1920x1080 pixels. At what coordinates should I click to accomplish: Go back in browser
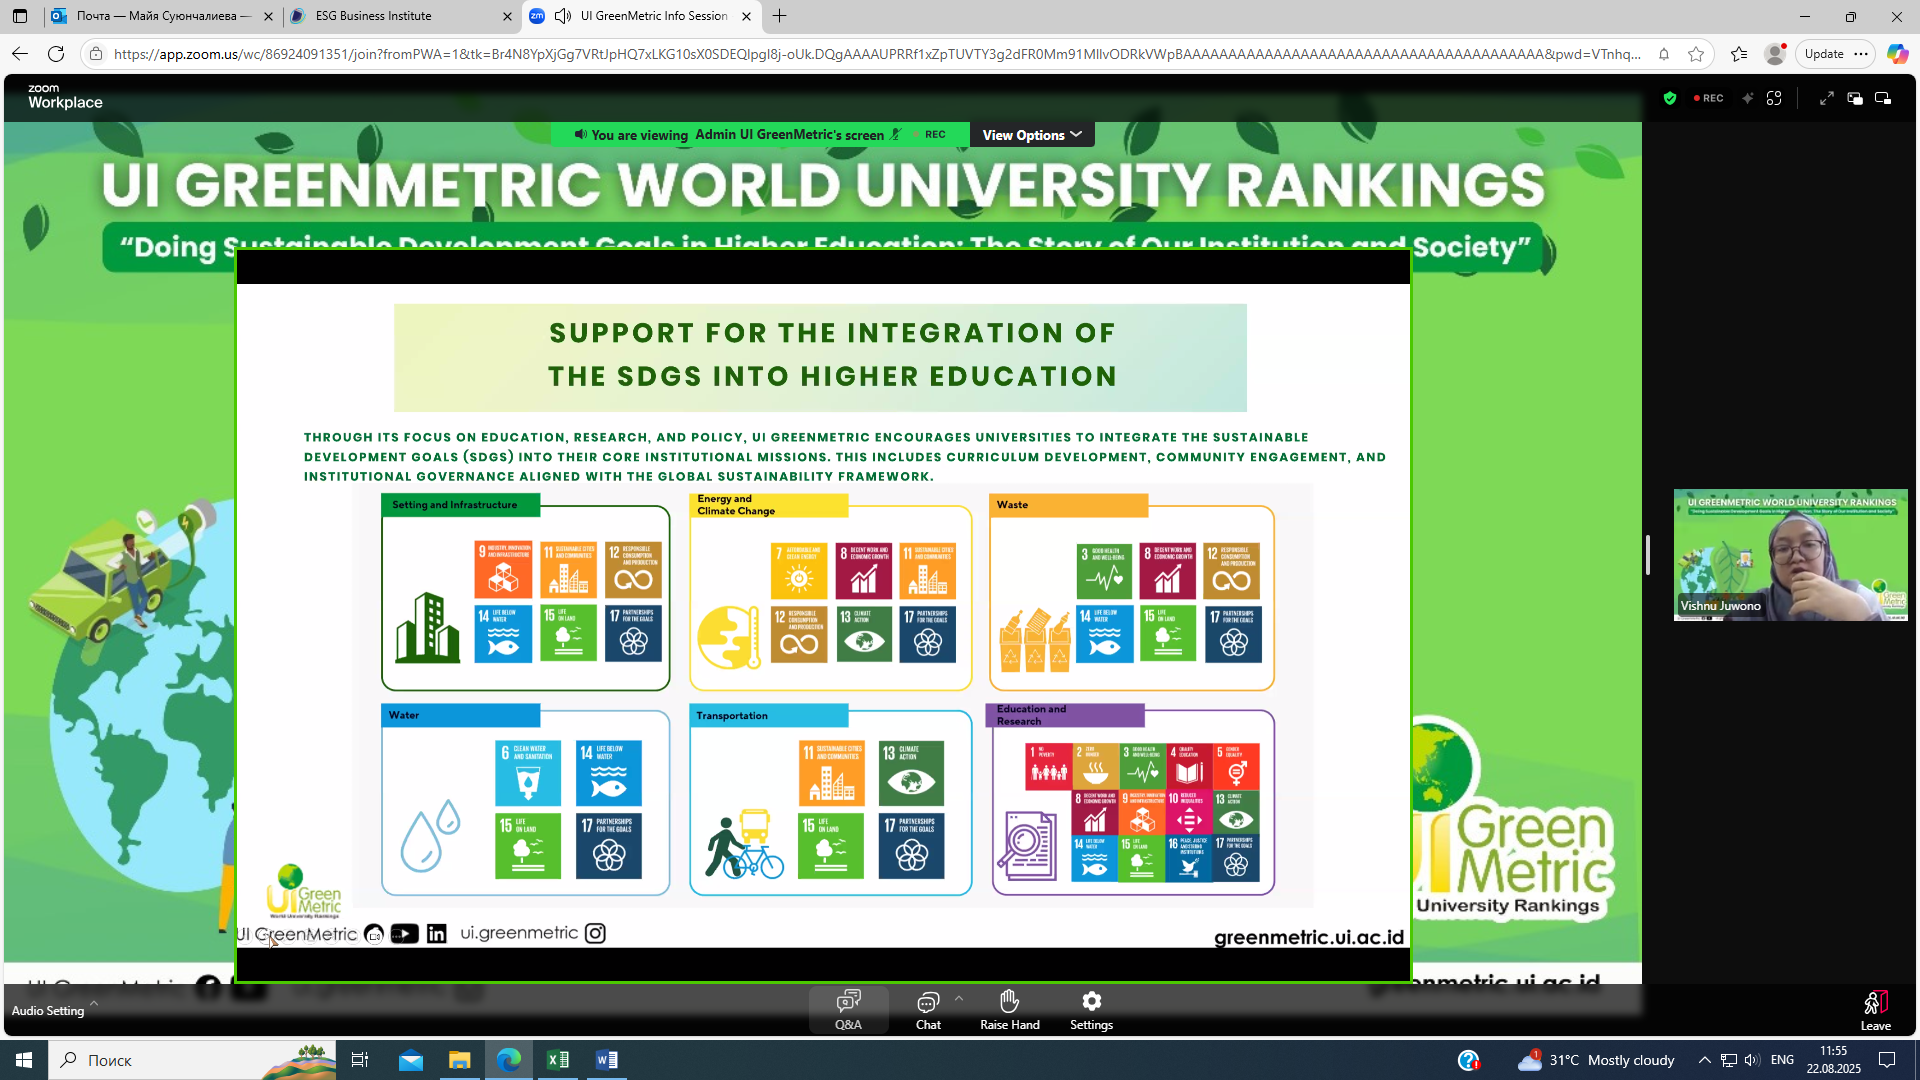[x=20, y=54]
